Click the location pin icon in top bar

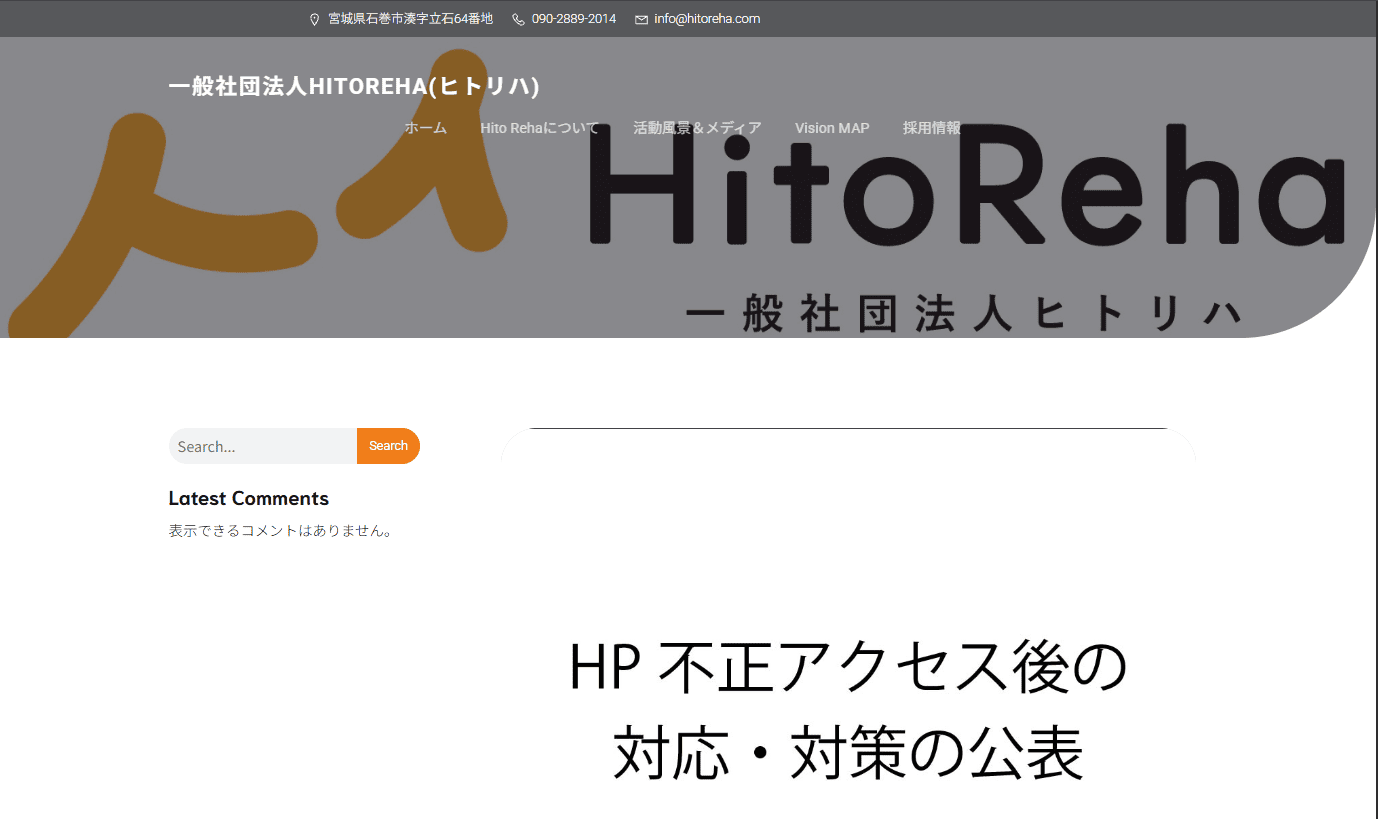pyautogui.click(x=314, y=19)
